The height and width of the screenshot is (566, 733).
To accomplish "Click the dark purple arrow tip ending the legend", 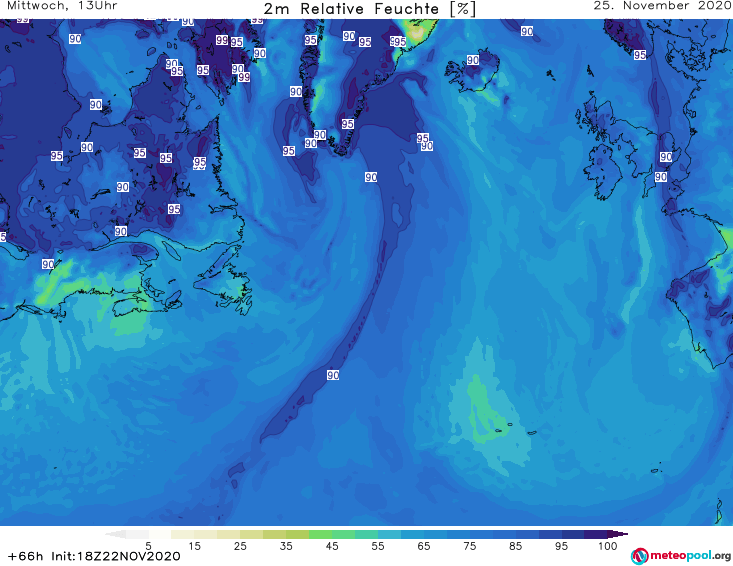I will [x=618, y=534].
